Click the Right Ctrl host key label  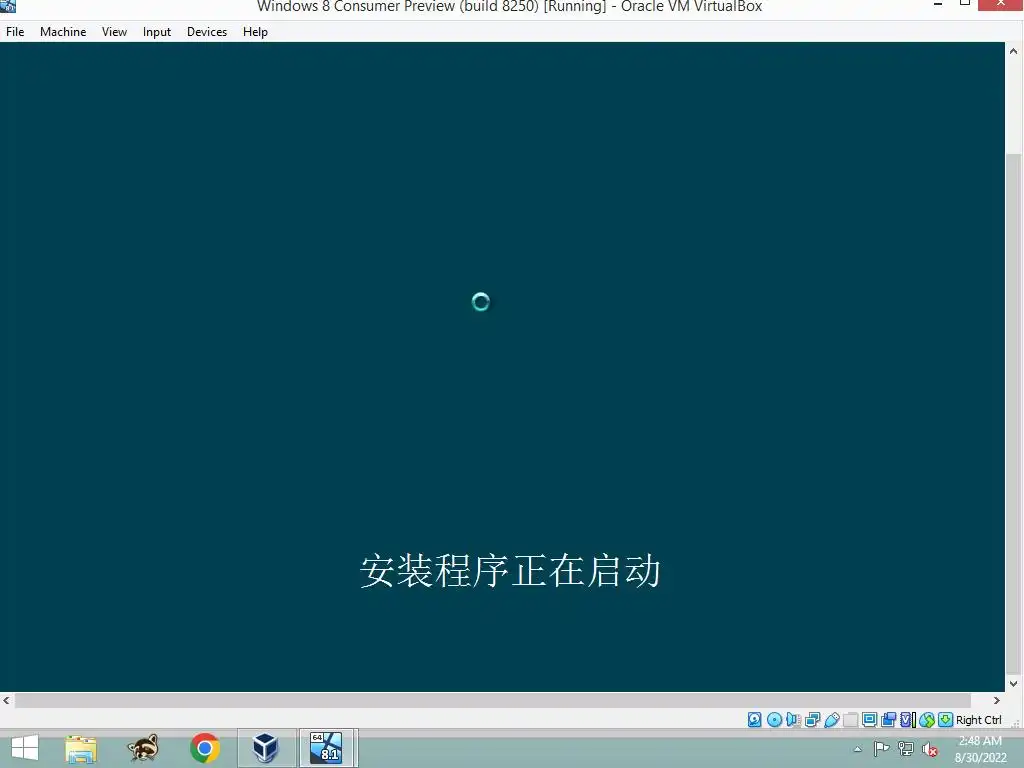pos(978,720)
